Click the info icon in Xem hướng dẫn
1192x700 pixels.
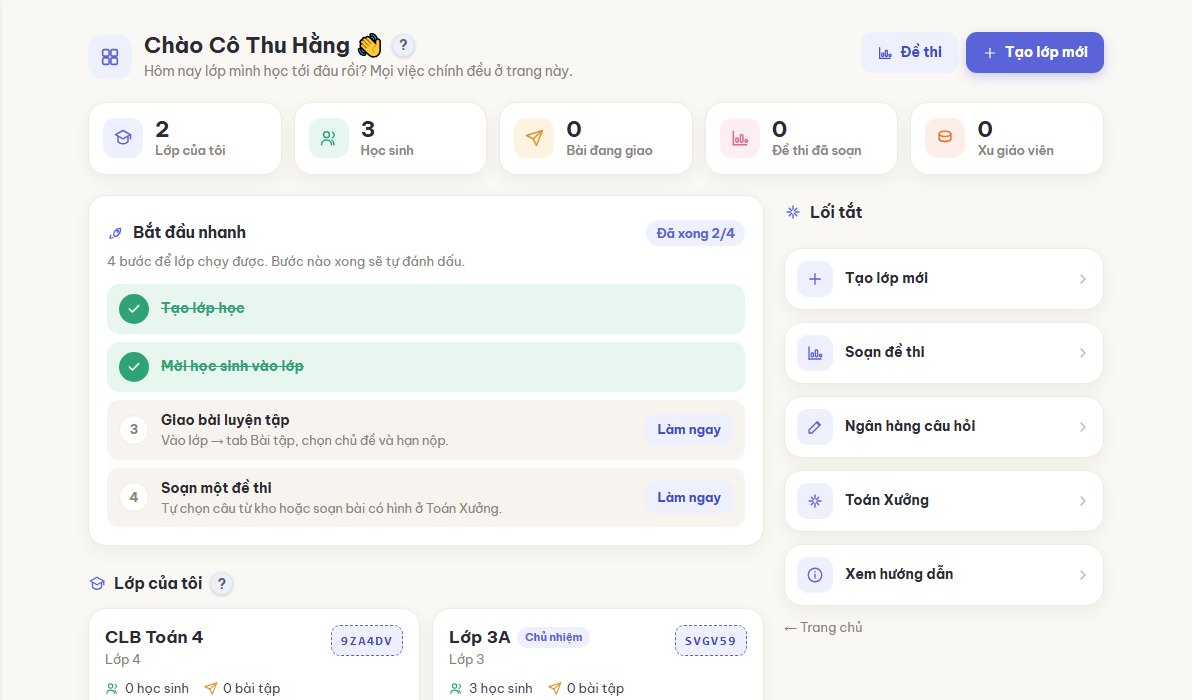pos(815,575)
